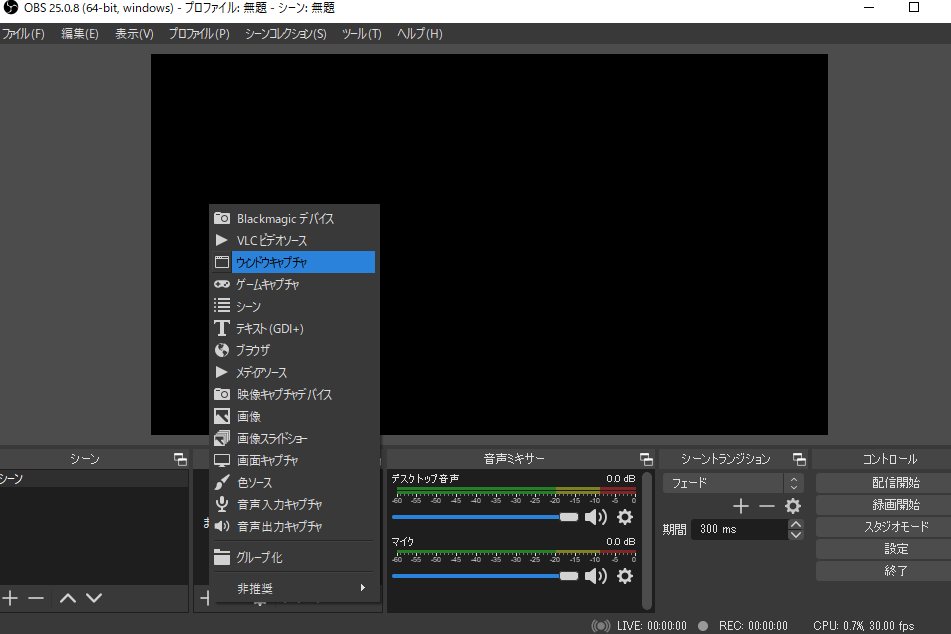This screenshot has height=634, width=951.
Task: Open the 表示(V) menu
Action: coord(134,34)
